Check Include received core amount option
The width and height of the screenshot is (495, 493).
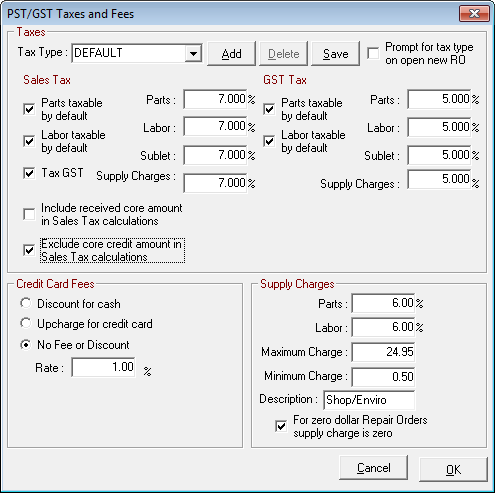[29, 214]
